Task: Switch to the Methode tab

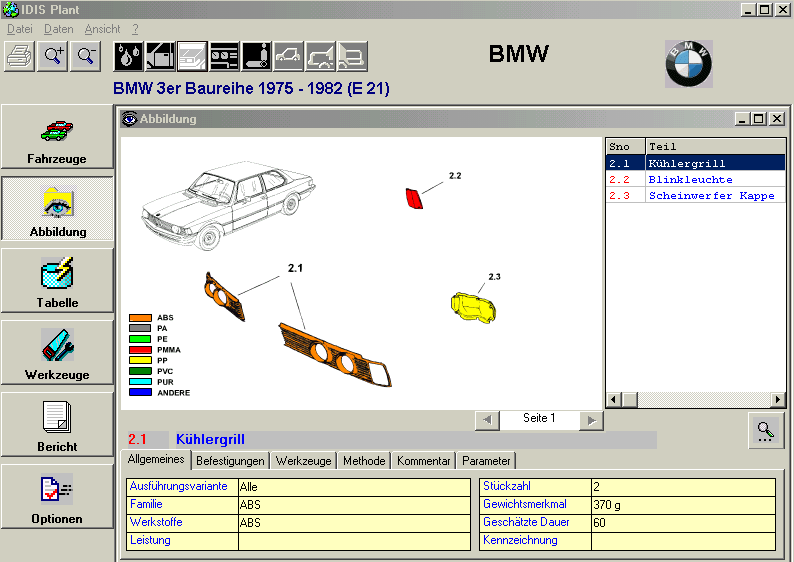Action: click(364, 461)
